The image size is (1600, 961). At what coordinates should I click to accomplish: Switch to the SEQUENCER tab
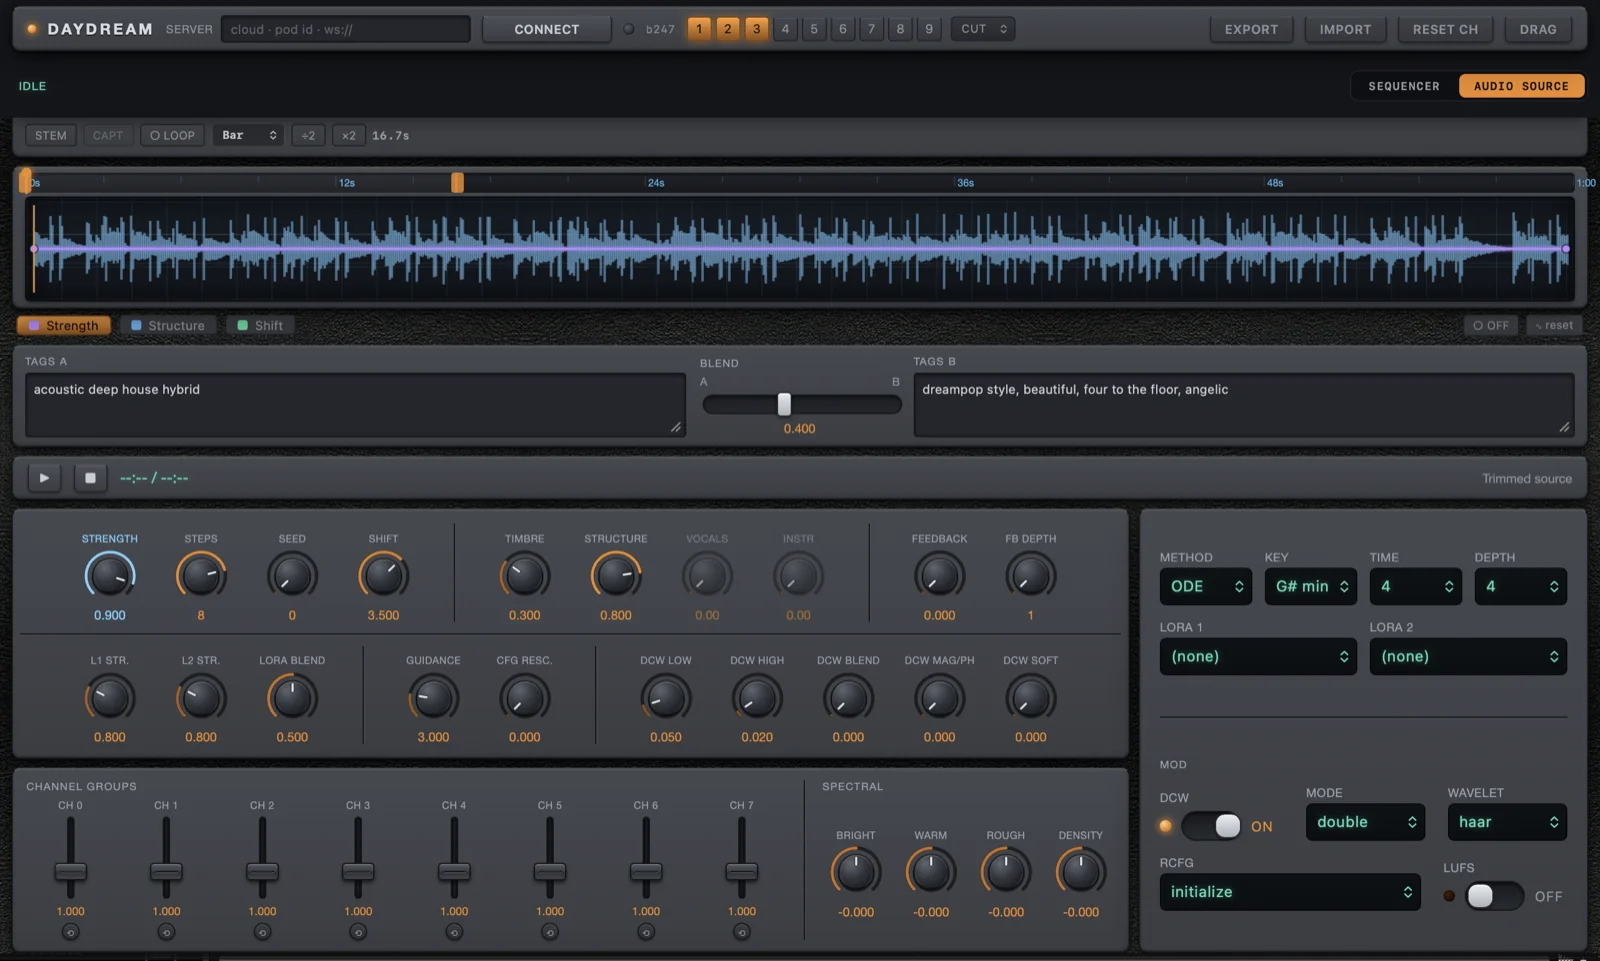(x=1404, y=86)
